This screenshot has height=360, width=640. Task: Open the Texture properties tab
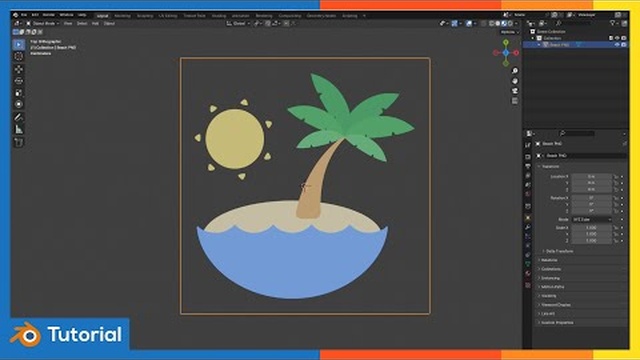(528, 285)
